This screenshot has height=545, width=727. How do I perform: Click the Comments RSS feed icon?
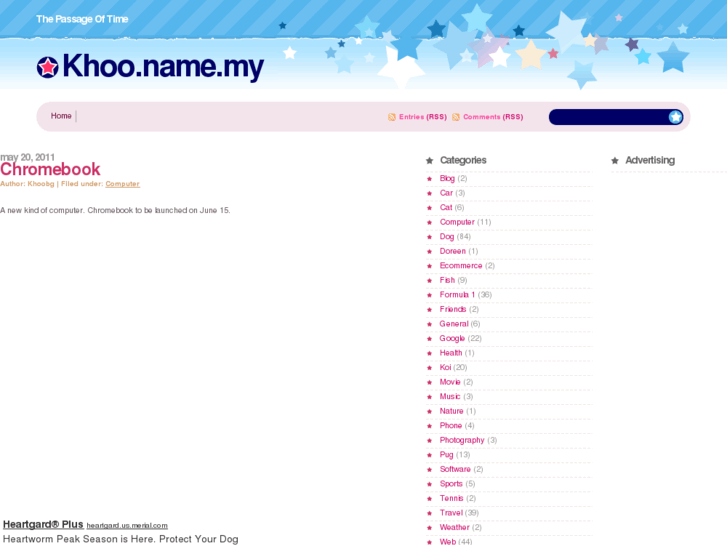coord(456,117)
